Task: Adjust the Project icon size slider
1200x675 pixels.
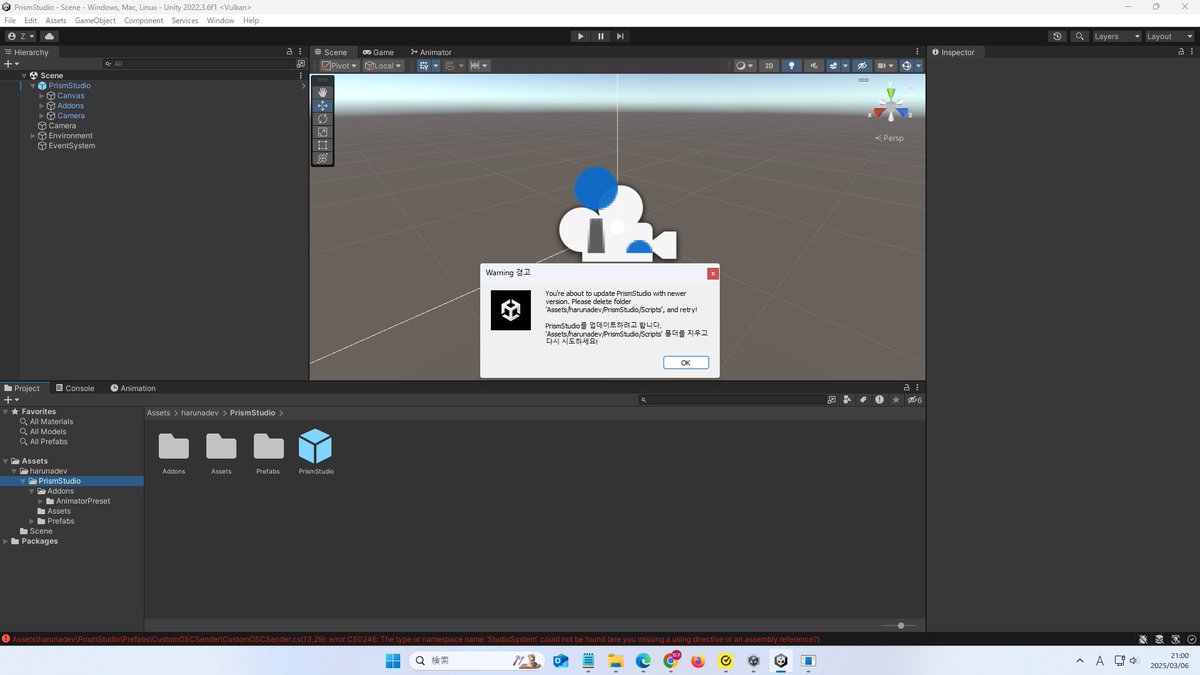Action: point(900,625)
